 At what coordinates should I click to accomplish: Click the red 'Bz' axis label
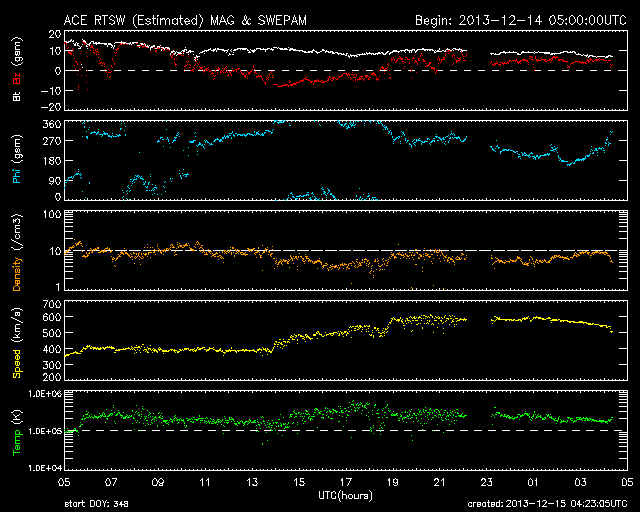pyautogui.click(x=17, y=78)
